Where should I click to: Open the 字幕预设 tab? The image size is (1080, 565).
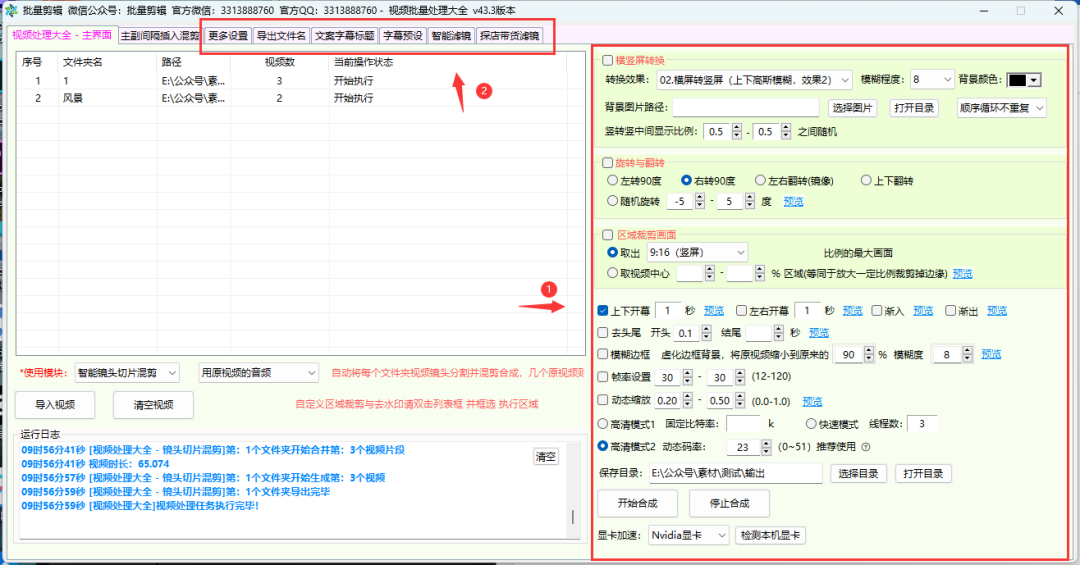pyautogui.click(x=403, y=35)
